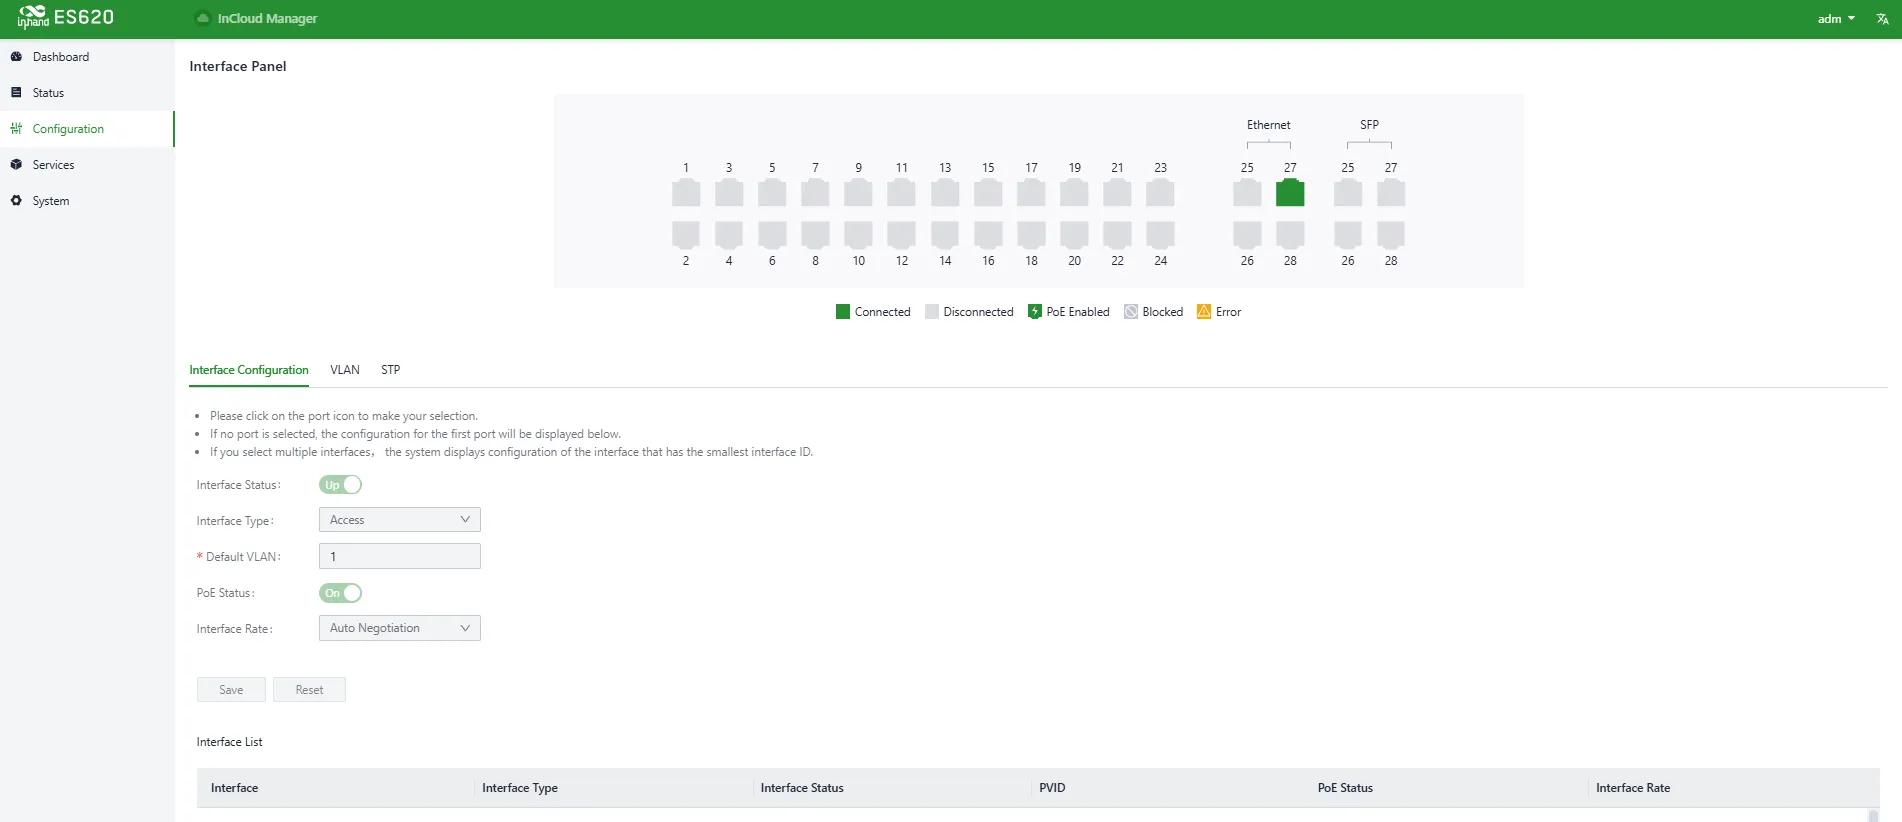The height and width of the screenshot is (822, 1902).
Task: Click the Default VLAN input field
Action: [400, 556]
